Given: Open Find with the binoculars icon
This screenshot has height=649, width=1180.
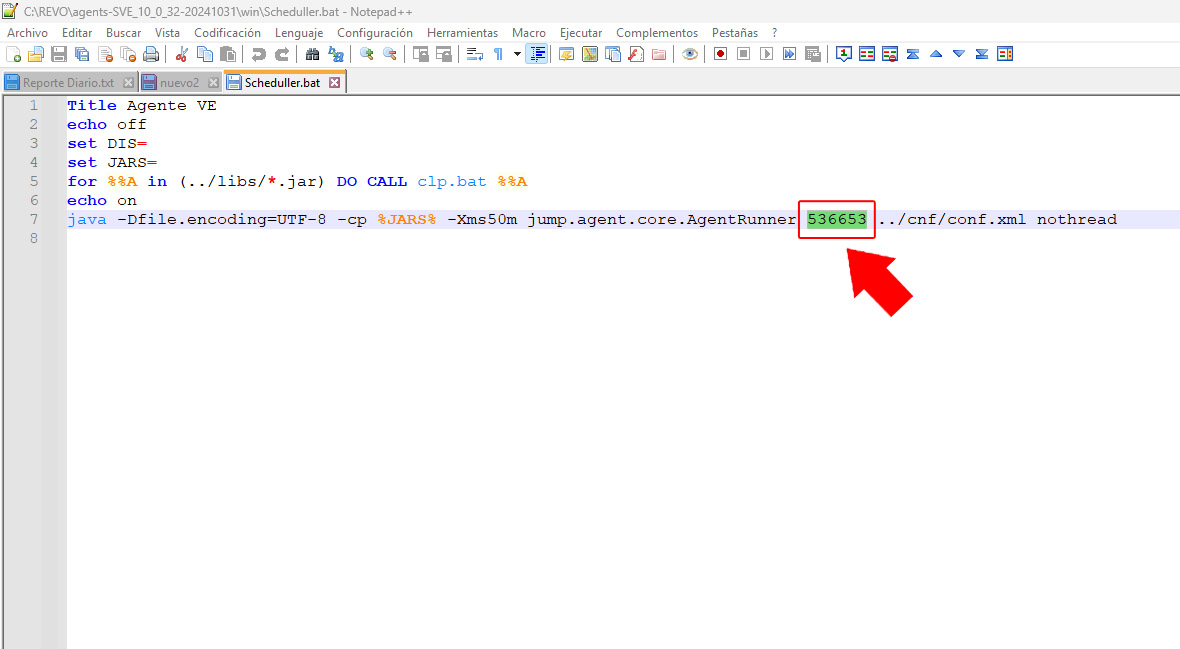Looking at the screenshot, I should (313, 54).
